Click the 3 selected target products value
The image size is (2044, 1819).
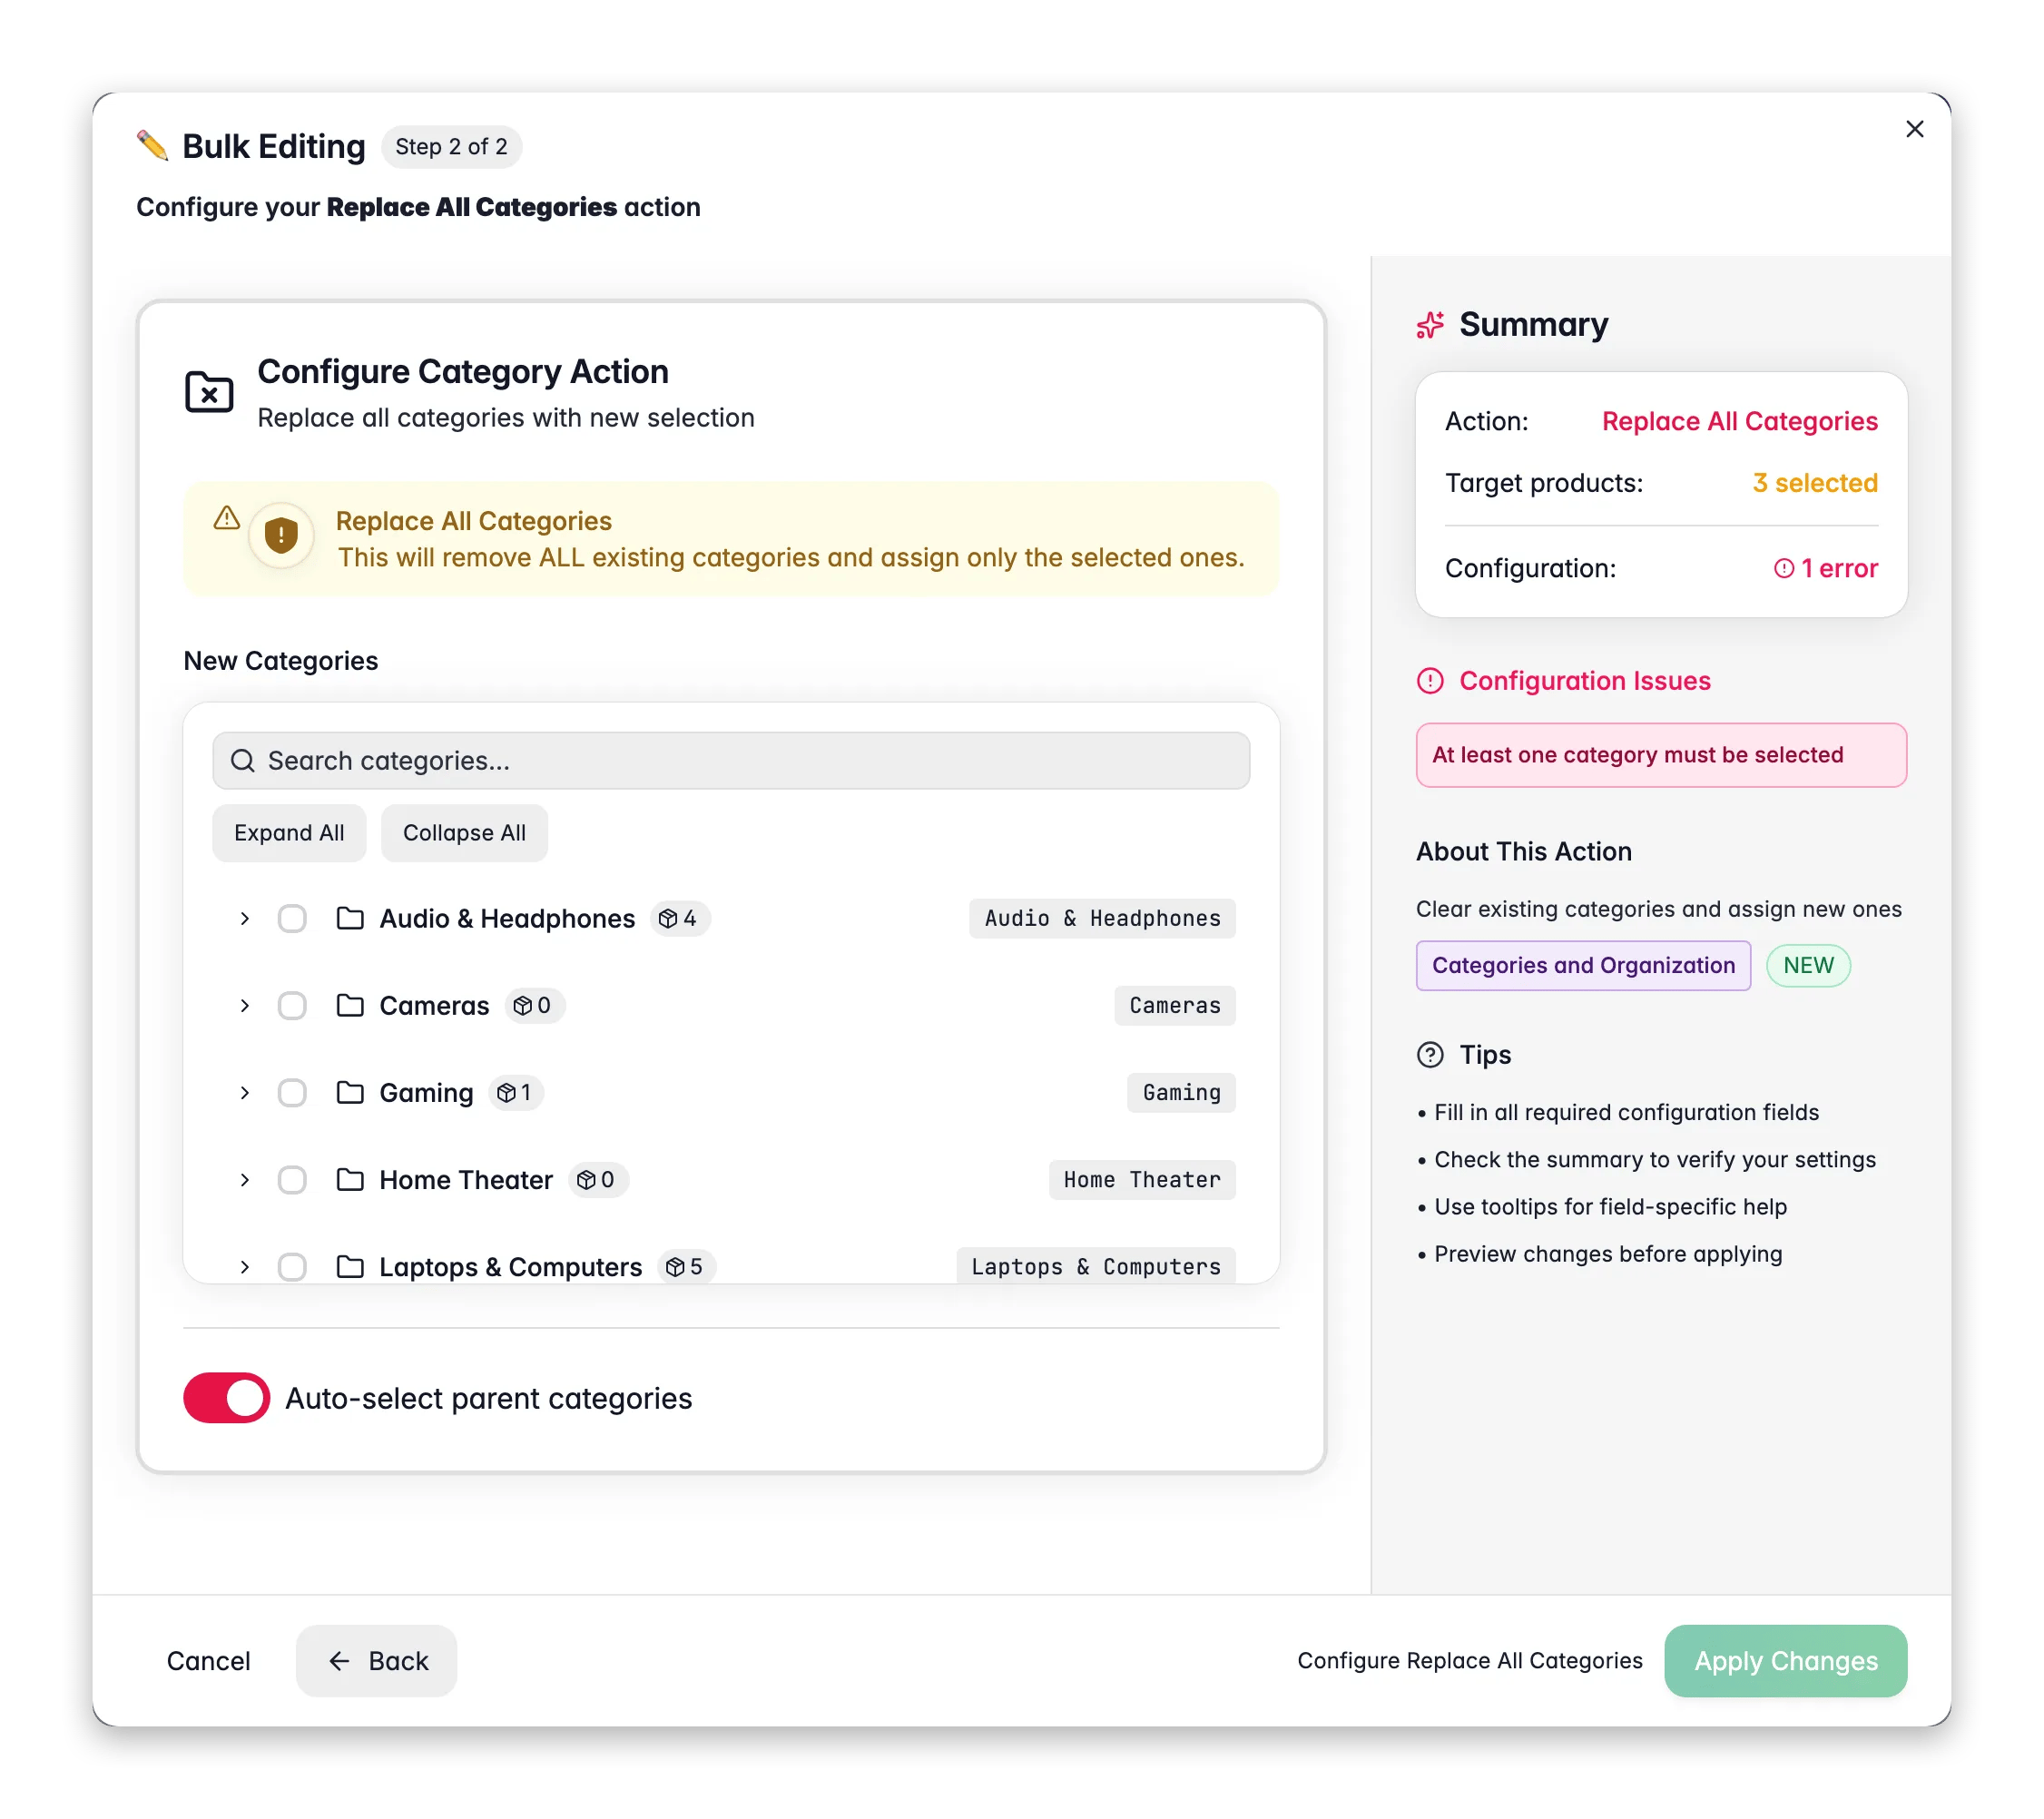point(1815,483)
